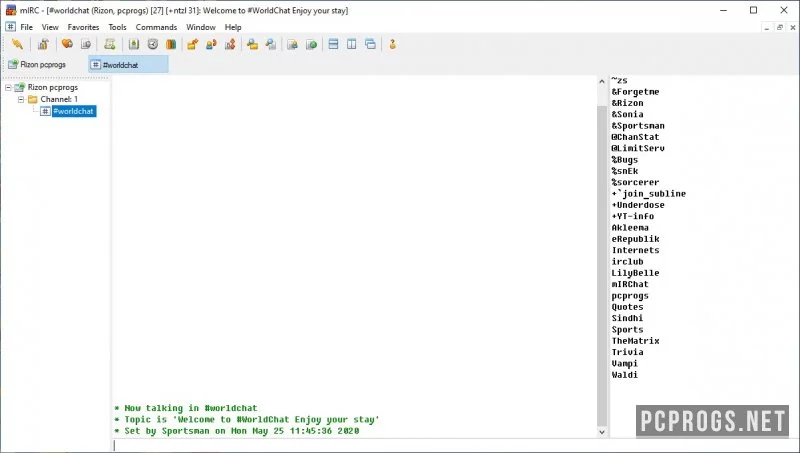
Task: Select Trivia in the nick list
Action: click(x=628, y=352)
